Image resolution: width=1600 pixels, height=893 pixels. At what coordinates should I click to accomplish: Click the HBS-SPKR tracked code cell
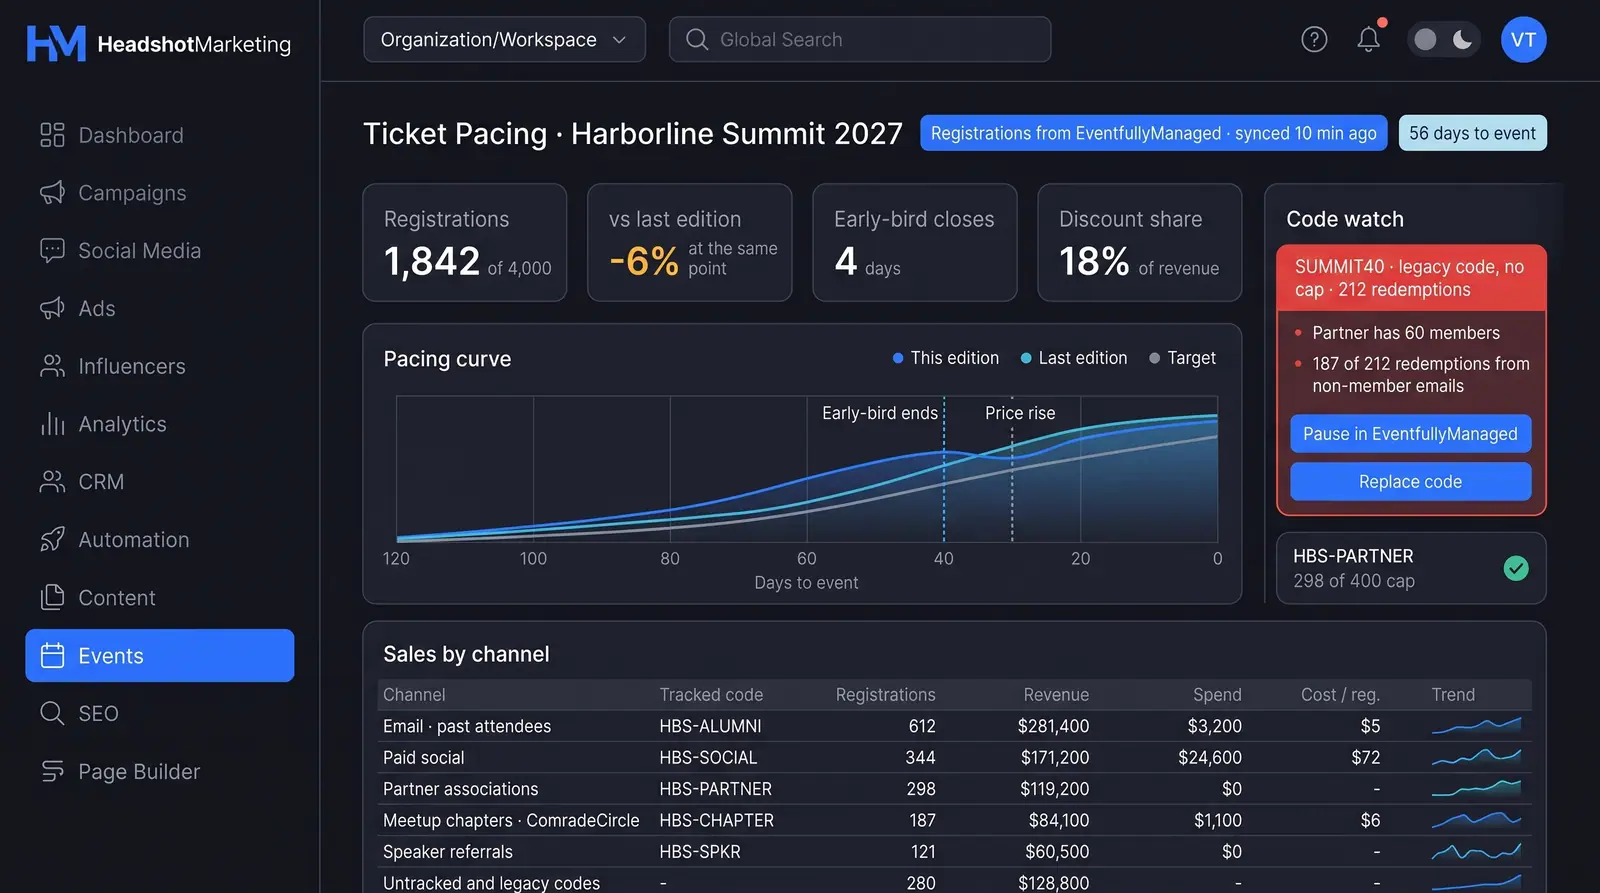coord(700,851)
